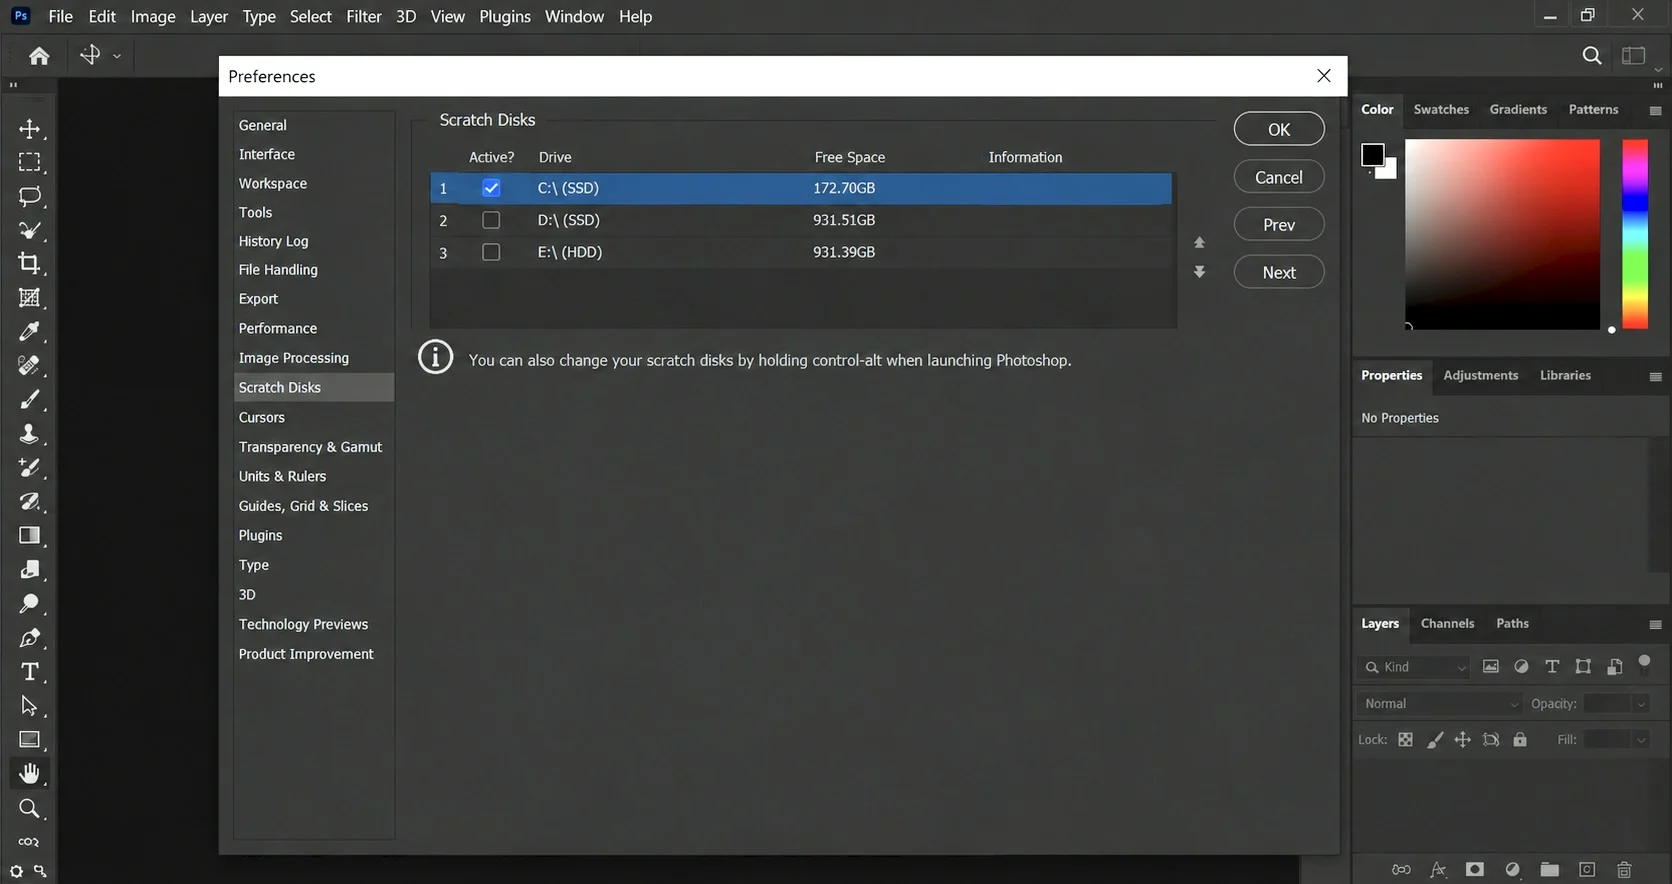The width and height of the screenshot is (1672, 884).
Task: Enable the E:\ (HDD) scratch disk checkbox
Action: coord(491,252)
